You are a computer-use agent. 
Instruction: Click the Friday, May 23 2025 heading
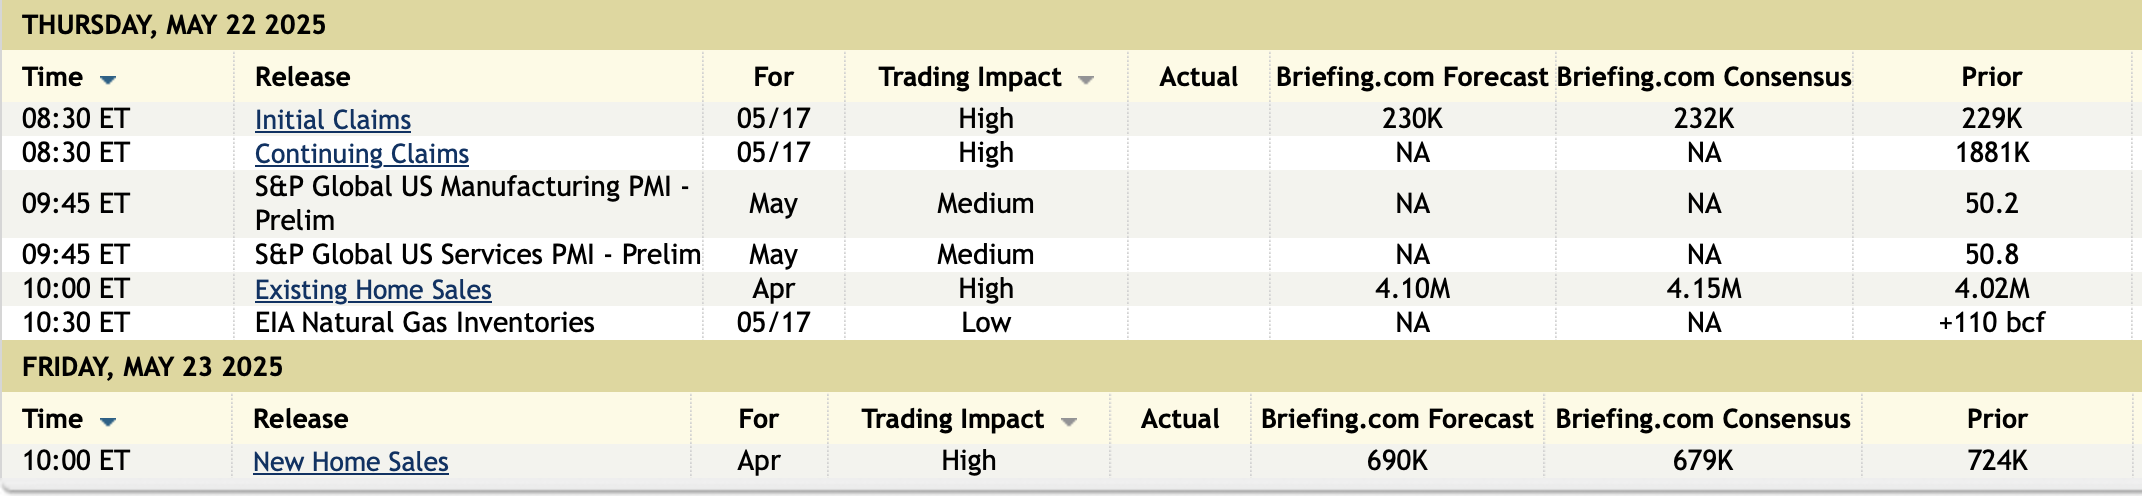[x=152, y=367]
